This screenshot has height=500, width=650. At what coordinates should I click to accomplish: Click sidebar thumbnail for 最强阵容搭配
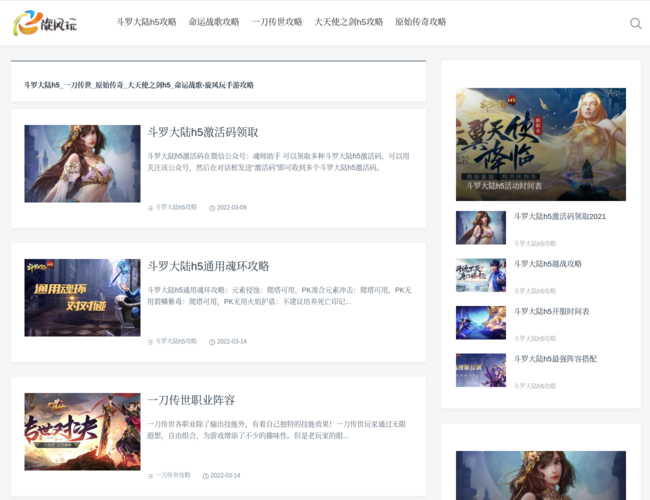(481, 370)
